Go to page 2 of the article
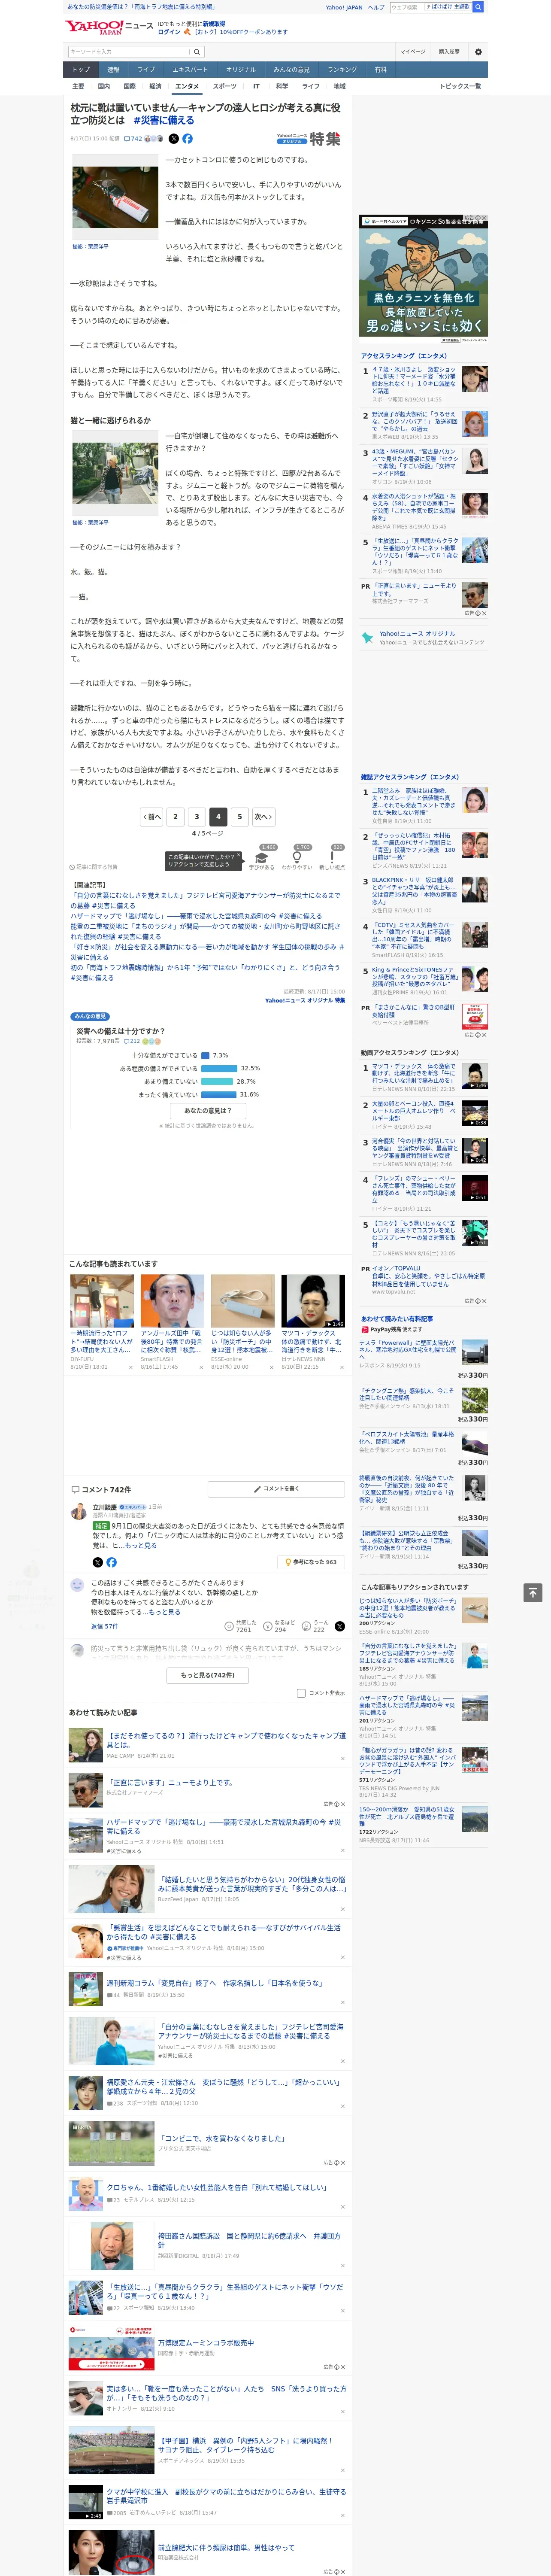Viewport: 551px width, 2576px height. tap(175, 816)
